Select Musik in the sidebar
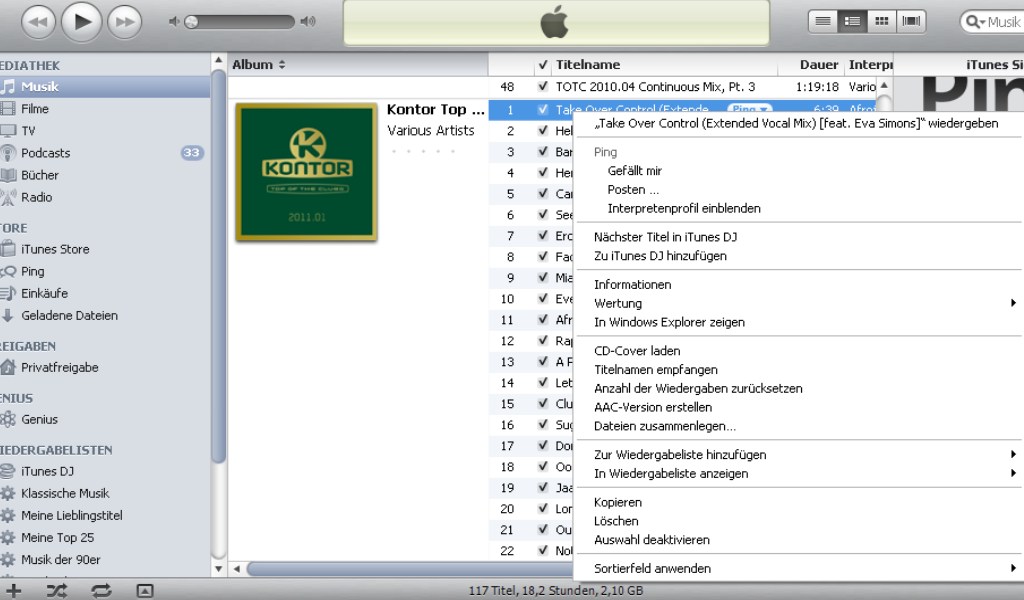Image resolution: width=1024 pixels, height=600 pixels. pos(104,87)
